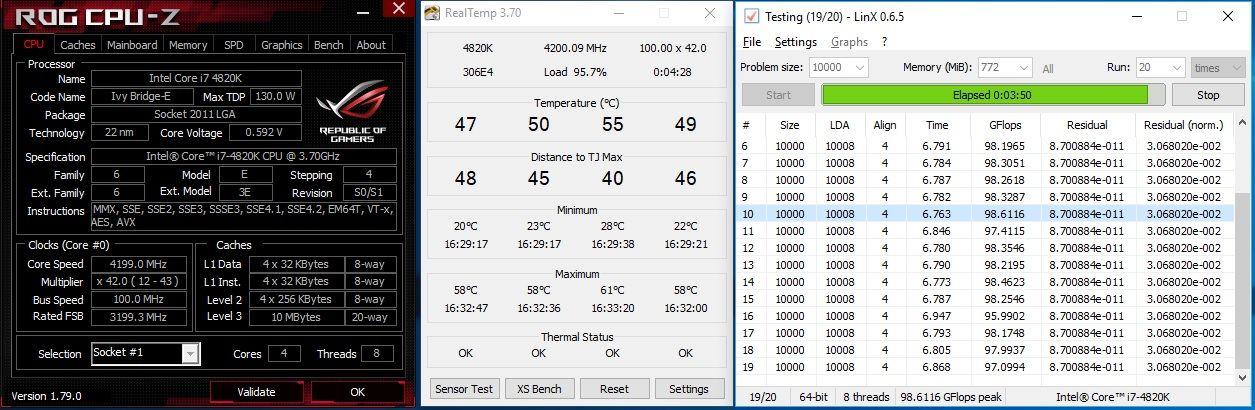The height and width of the screenshot is (410, 1255).
Task: Click OK button in CPU-Z
Action: 358,392
